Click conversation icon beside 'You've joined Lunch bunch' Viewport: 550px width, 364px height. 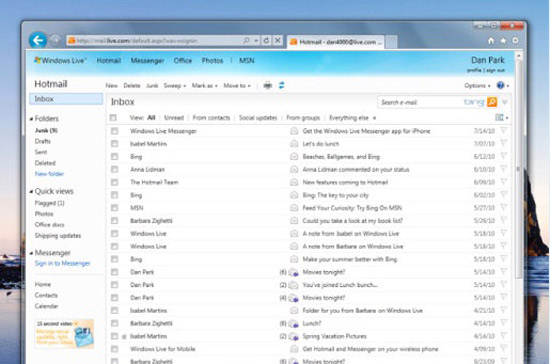(293, 285)
